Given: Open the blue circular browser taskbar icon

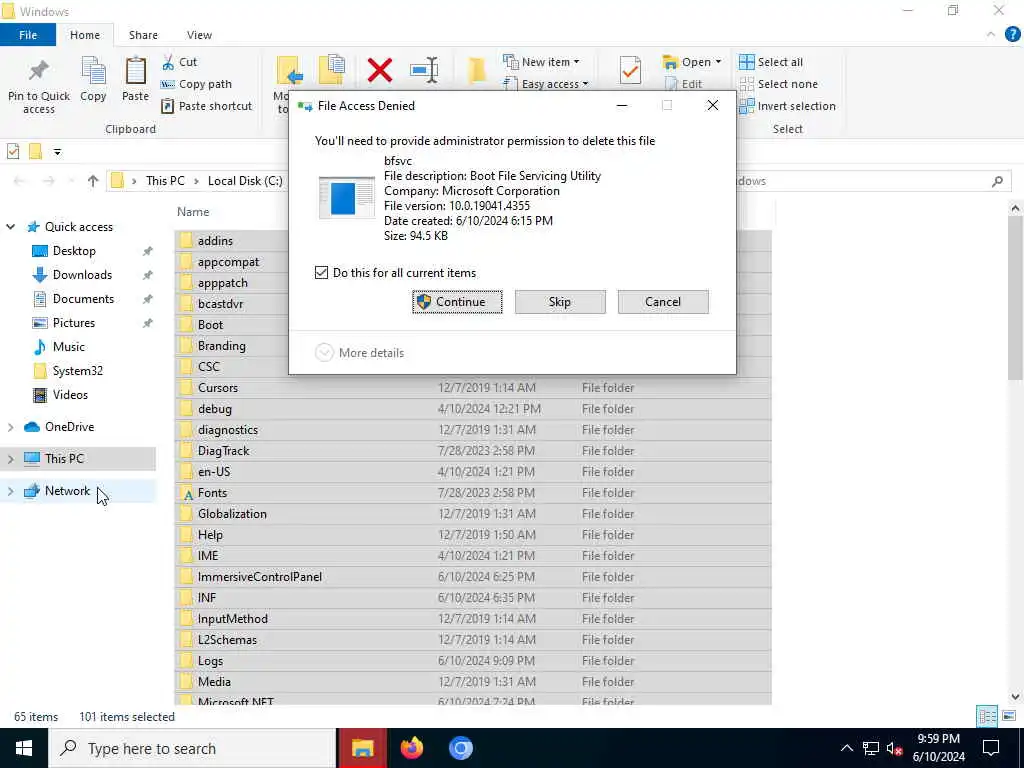Looking at the screenshot, I should pos(460,748).
